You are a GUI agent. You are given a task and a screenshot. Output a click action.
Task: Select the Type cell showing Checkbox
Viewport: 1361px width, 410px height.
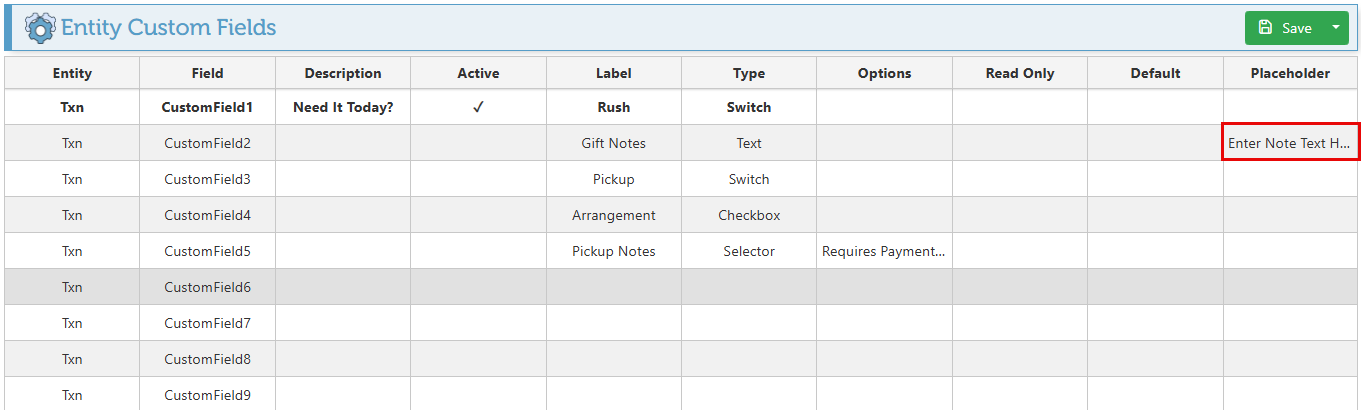(748, 215)
